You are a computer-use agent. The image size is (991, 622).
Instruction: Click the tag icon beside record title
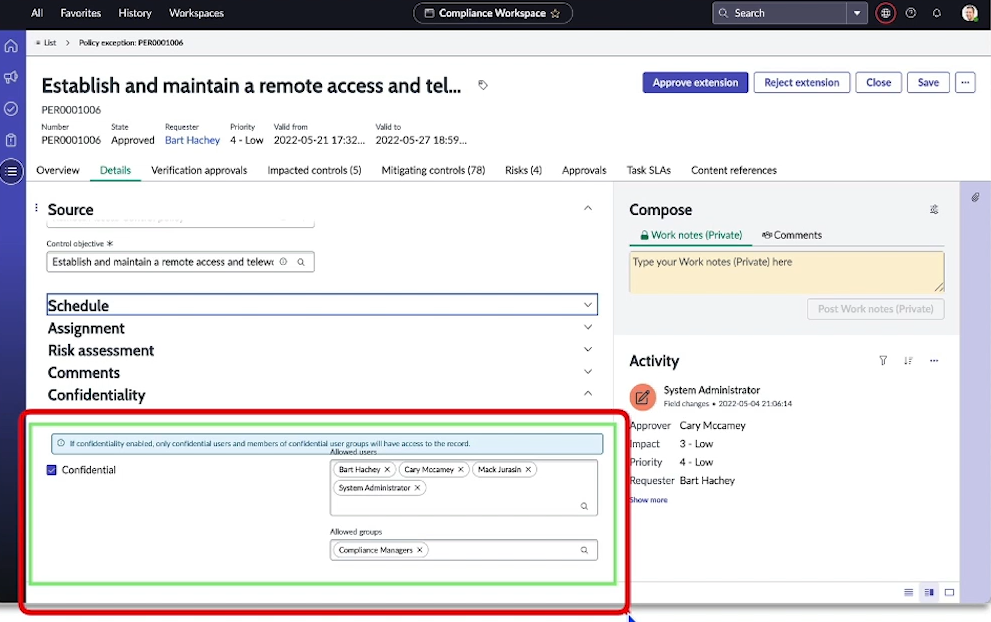pyautogui.click(x=483, y=86)
